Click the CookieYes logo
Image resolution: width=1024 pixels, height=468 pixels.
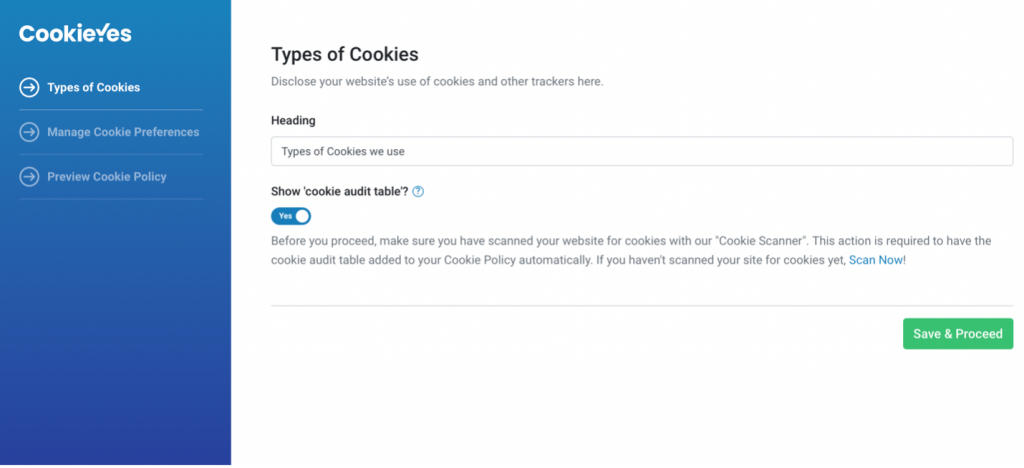[x=75, y=33]
